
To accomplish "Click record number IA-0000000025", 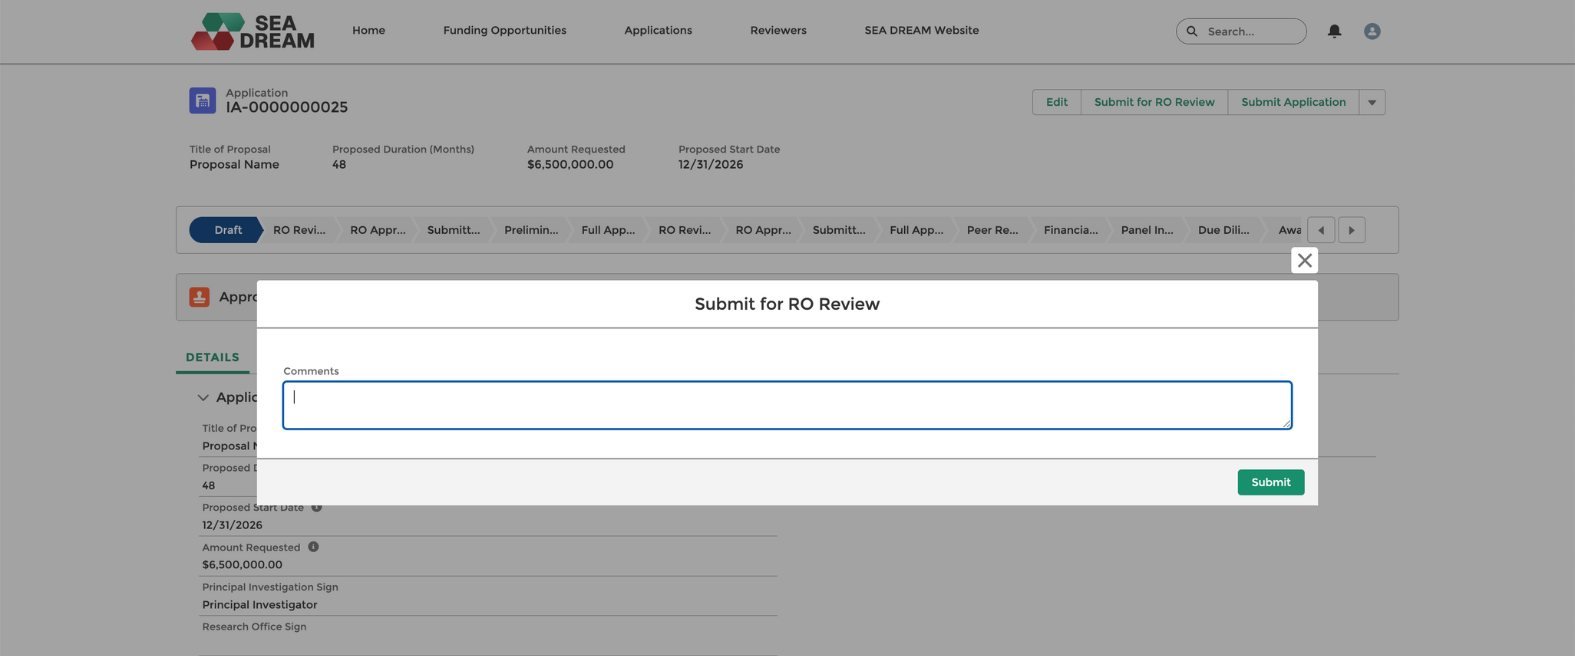I will click(286, 107).
